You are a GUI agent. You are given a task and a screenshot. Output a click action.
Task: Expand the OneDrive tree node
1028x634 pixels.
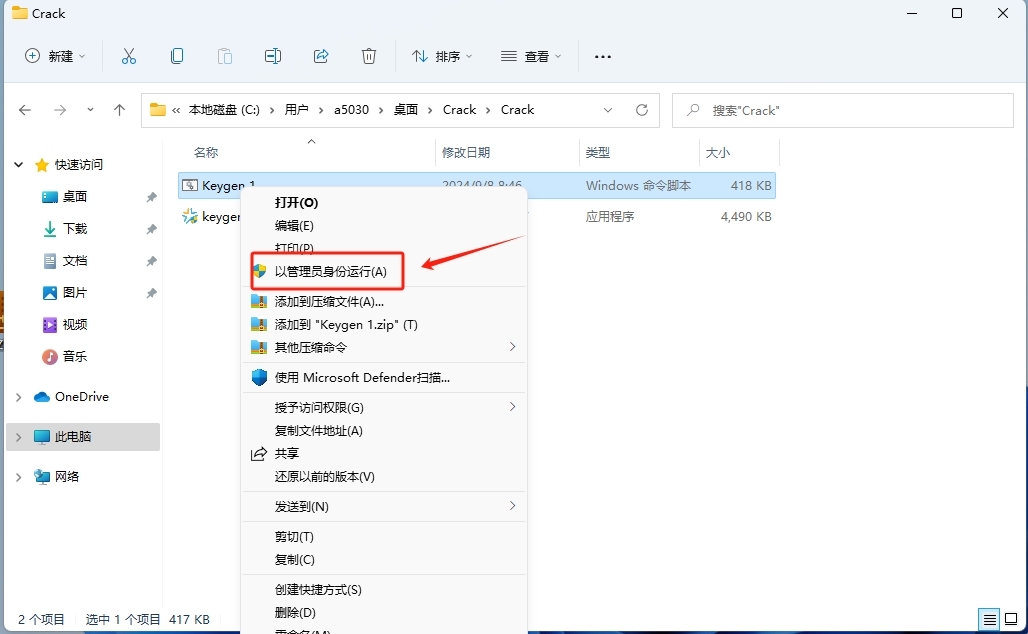click(18, 397)
